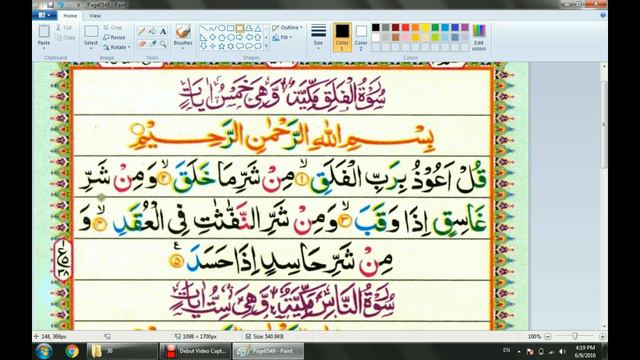The image size is (640, 360).
Task: Move the zoom slider handle
Action: (x=575, y=336)
